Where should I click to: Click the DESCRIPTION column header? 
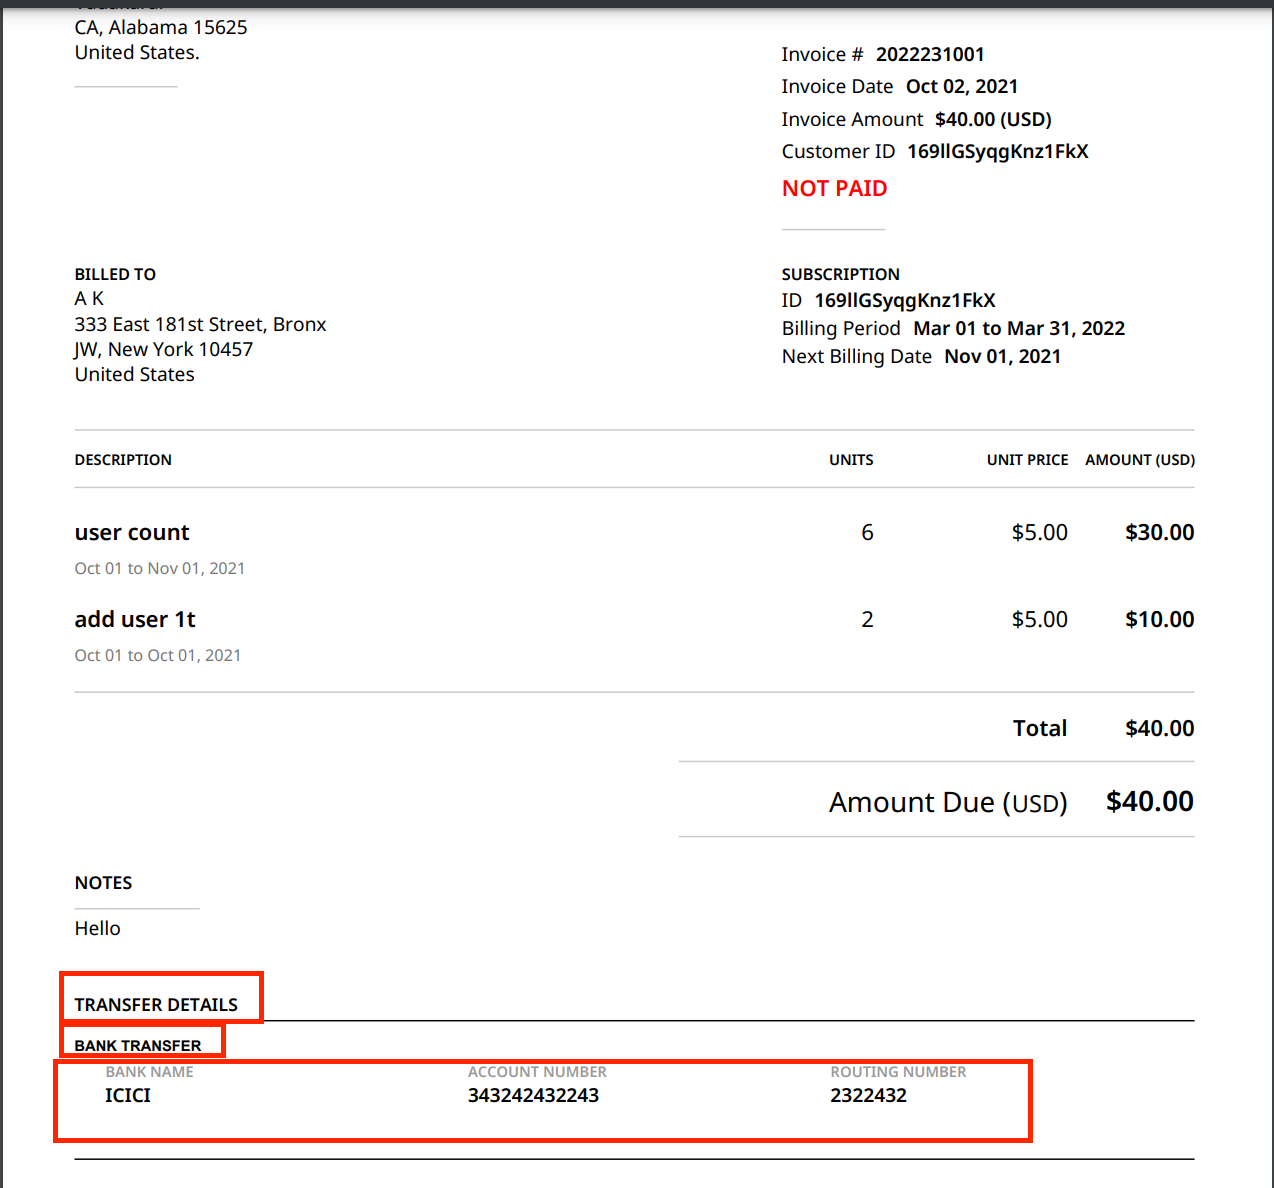pyautogui.click(x=123, y=460)
